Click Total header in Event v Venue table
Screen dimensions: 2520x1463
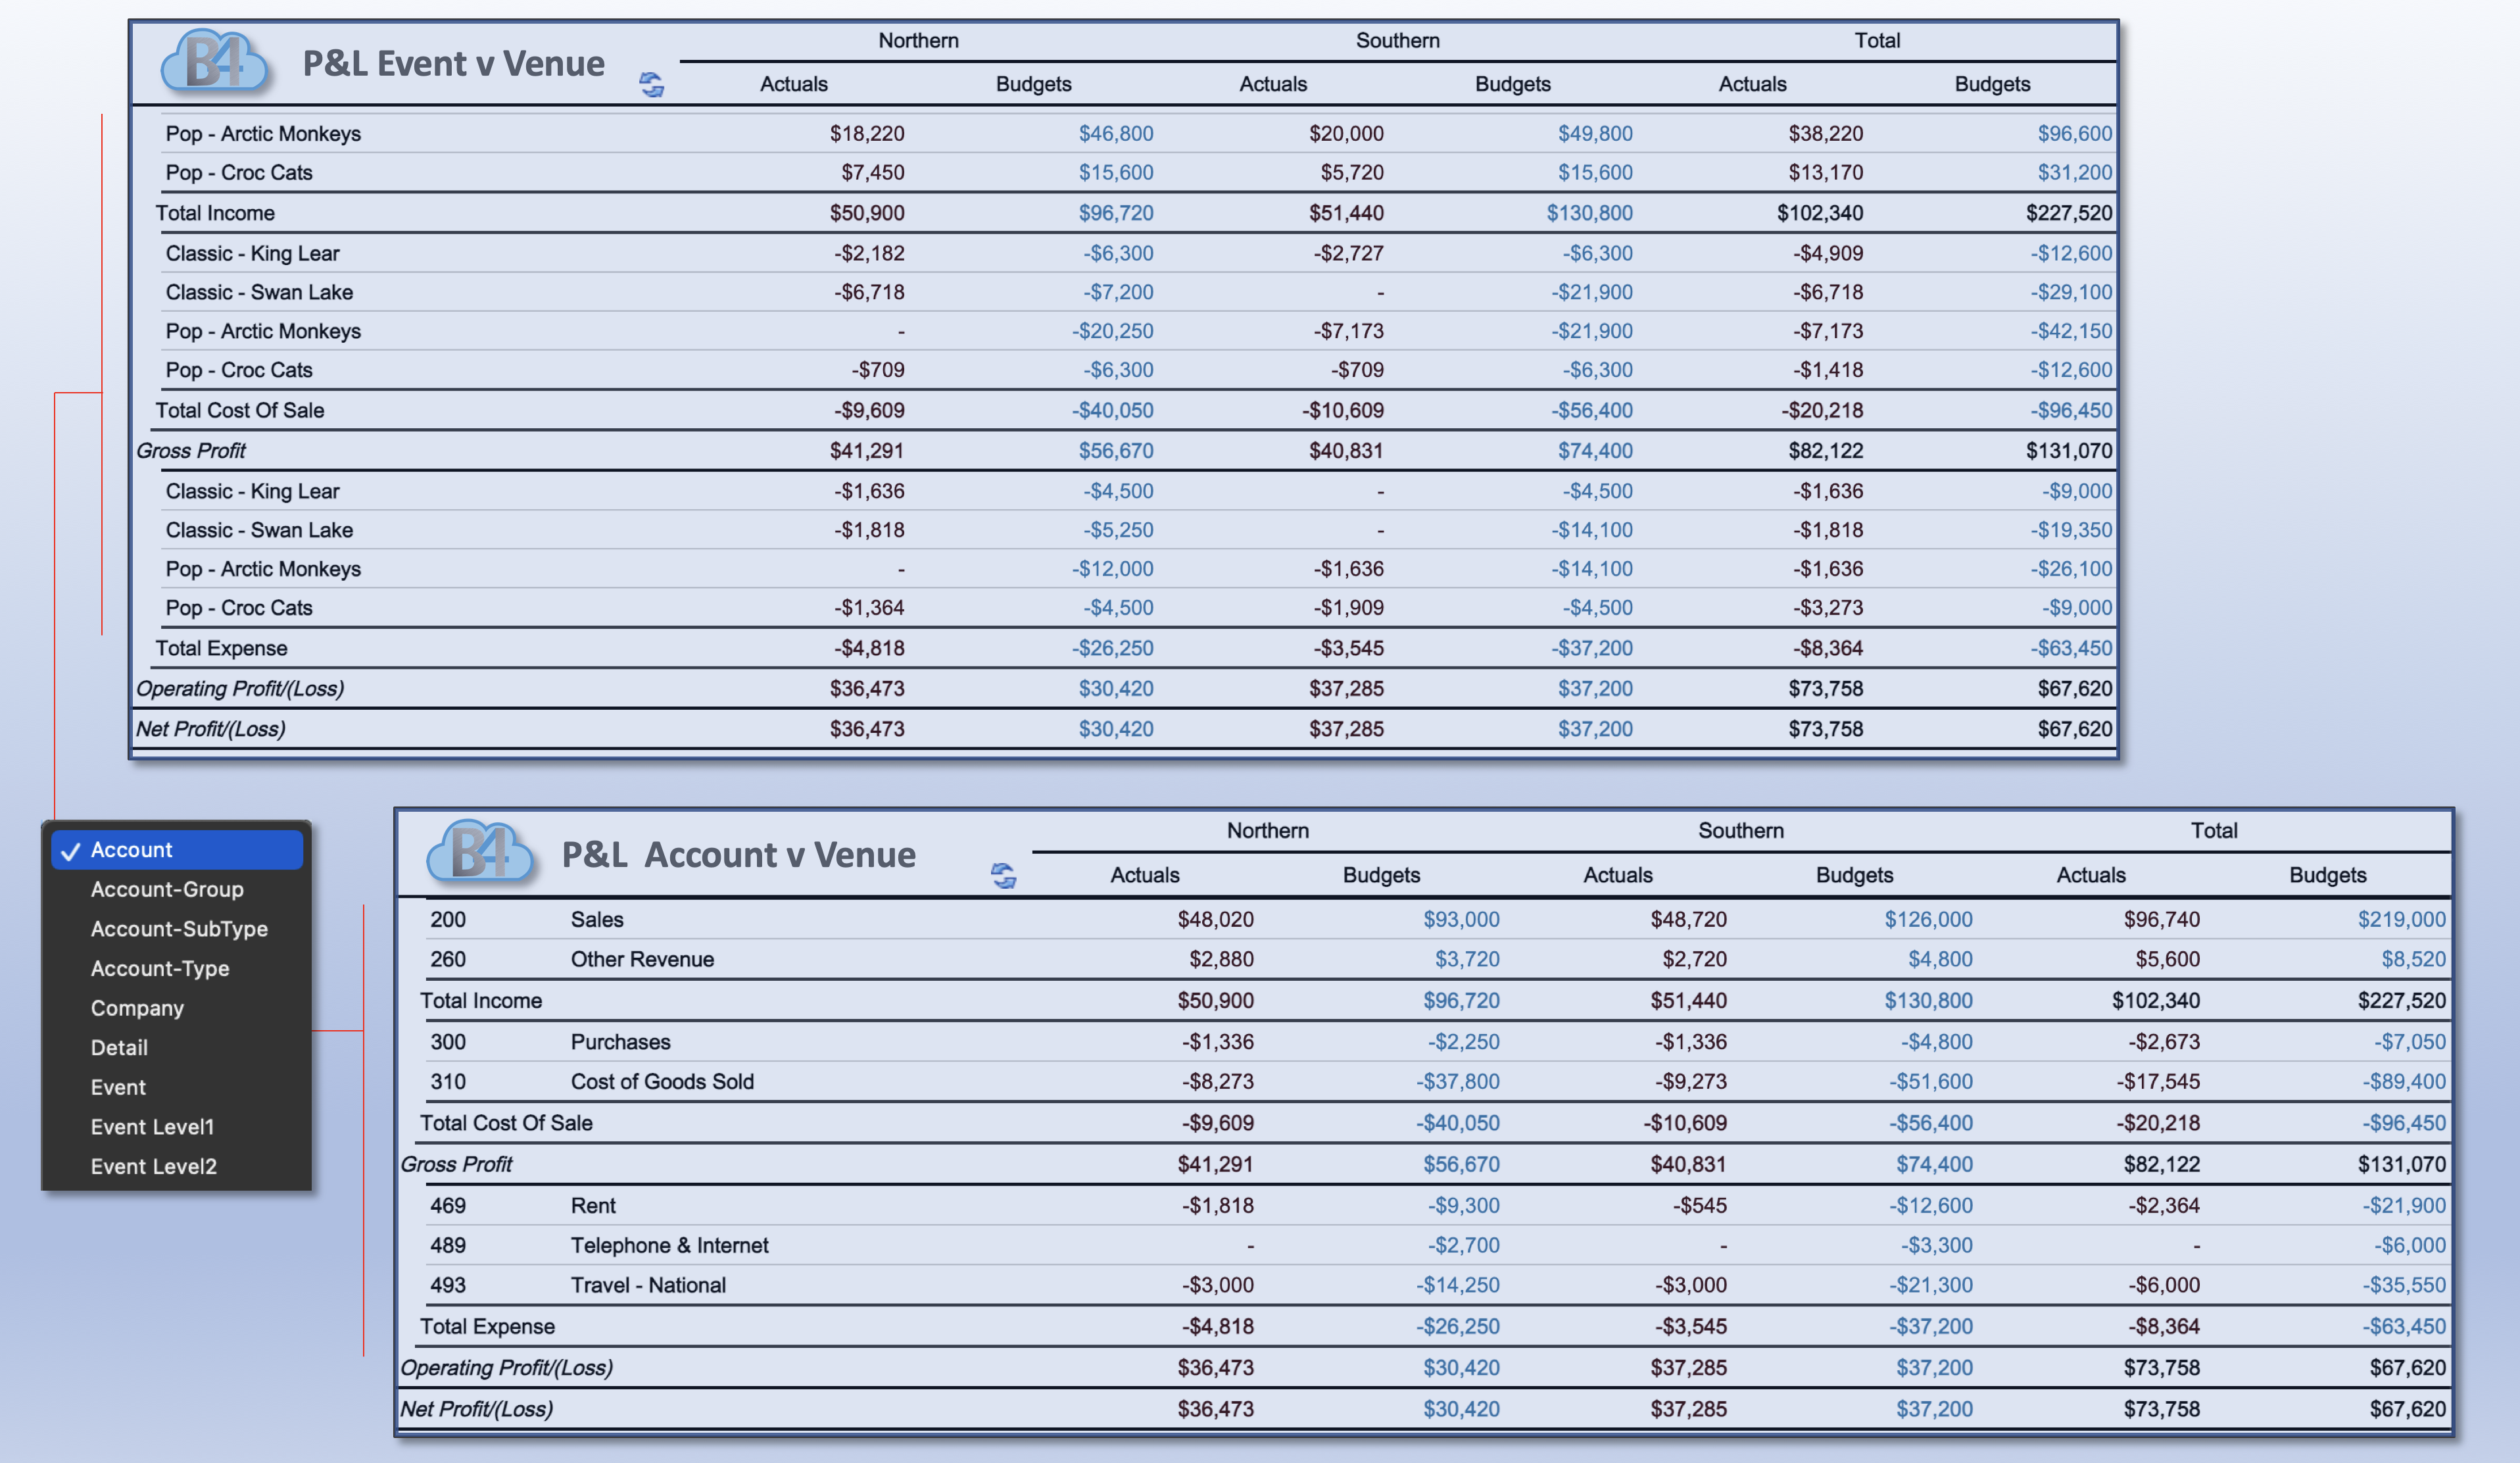1877,40
